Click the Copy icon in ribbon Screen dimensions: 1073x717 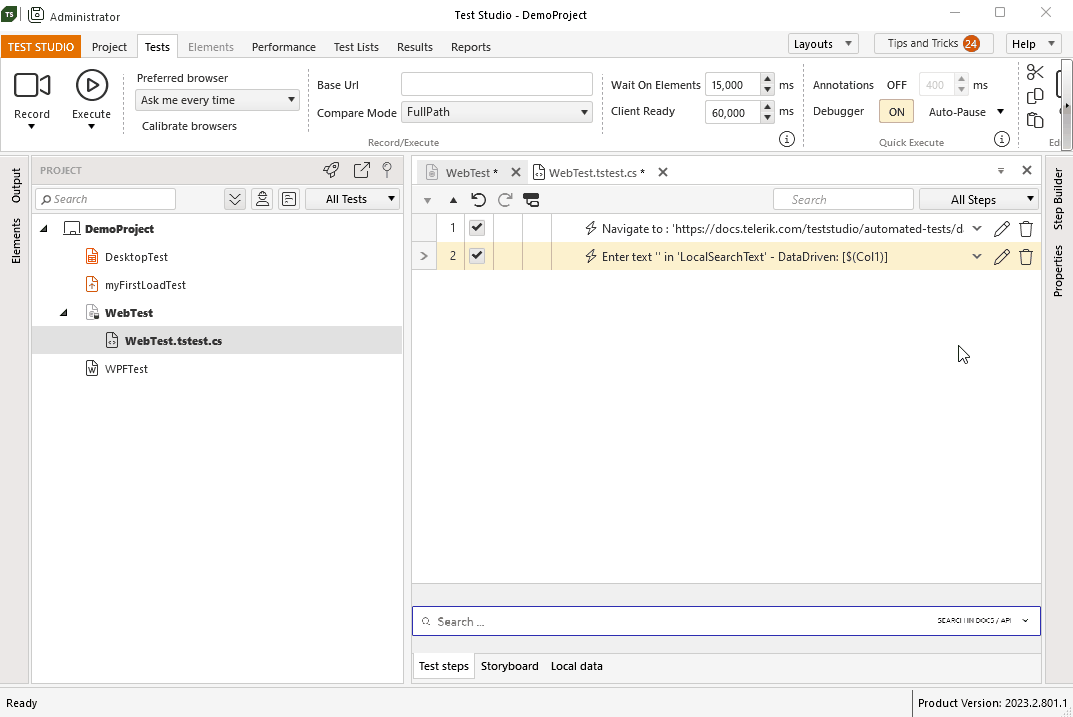tap(1035, 96)
